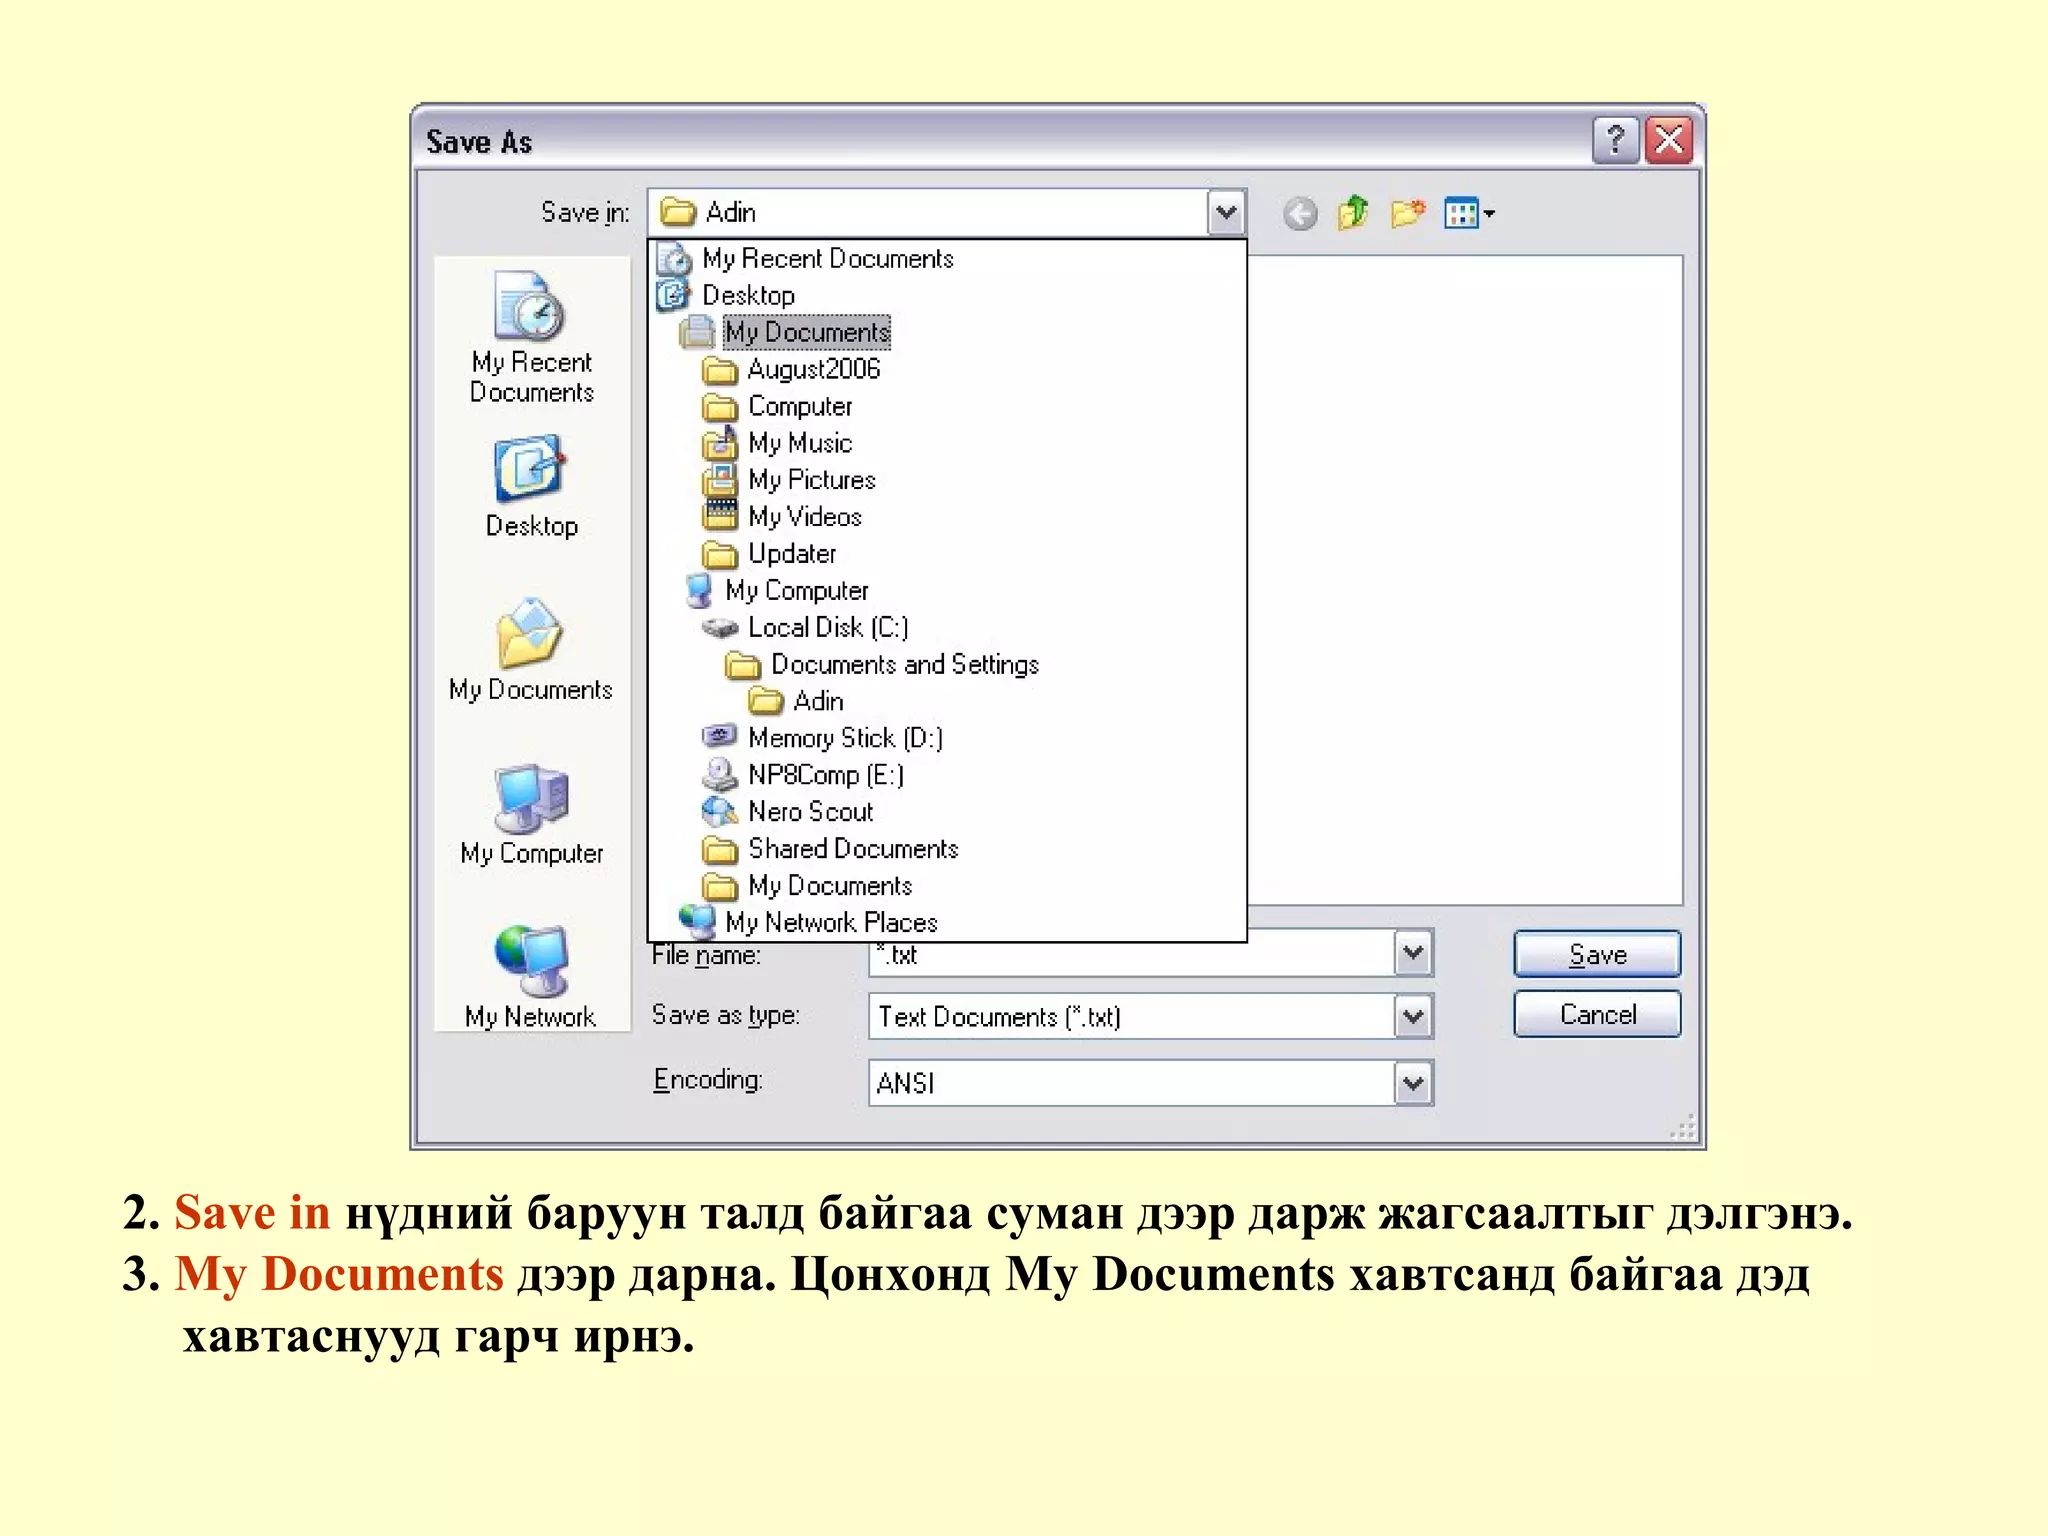Screen dimensions: 2048x1536
Task: Pick the August2006 folder
Action: click(x=790, y=369)
